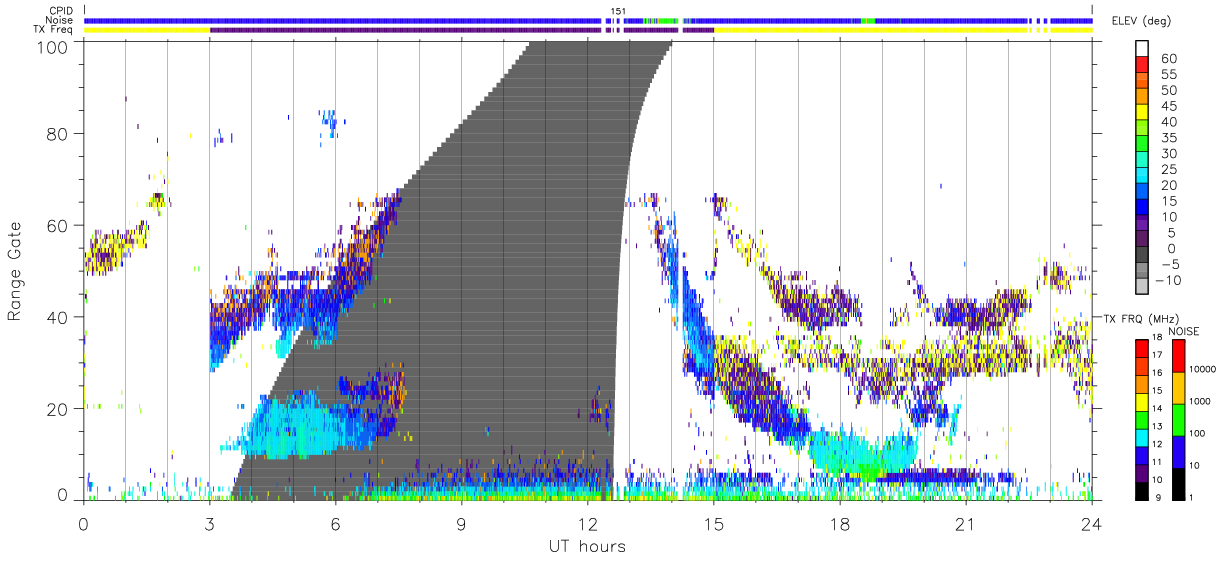The image size is (1228, 567).
Task: Click the 60 tick label on Range Gate axis
Action: point(58,225)
